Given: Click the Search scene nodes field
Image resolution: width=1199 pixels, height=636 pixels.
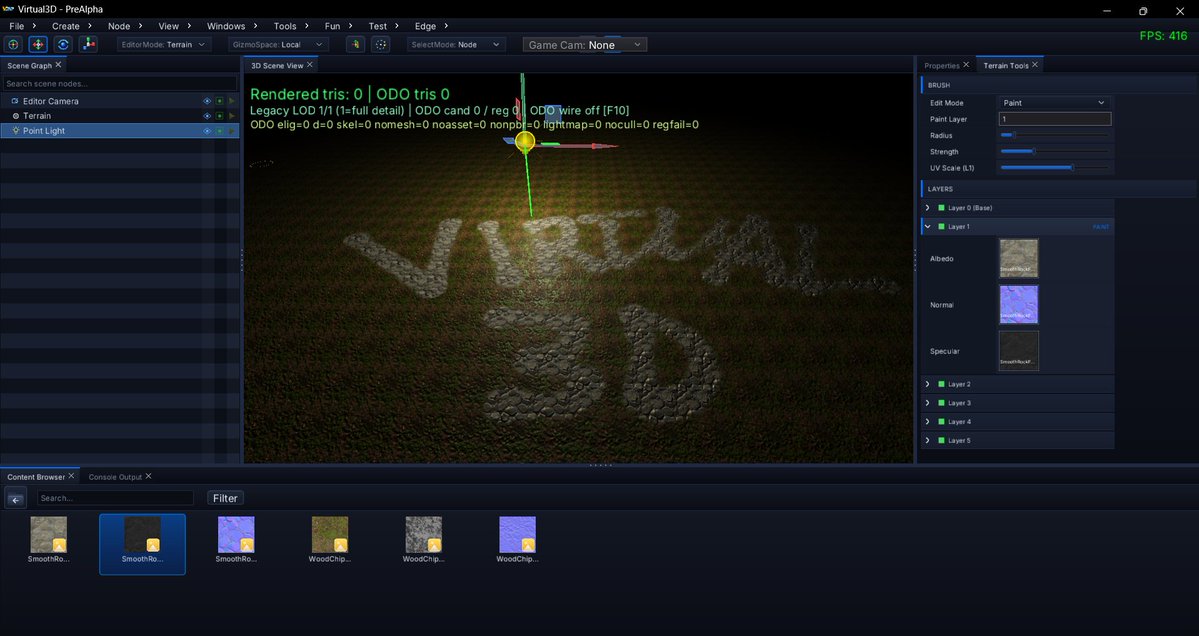Looking at the screenshot, I should pos(120,83).
